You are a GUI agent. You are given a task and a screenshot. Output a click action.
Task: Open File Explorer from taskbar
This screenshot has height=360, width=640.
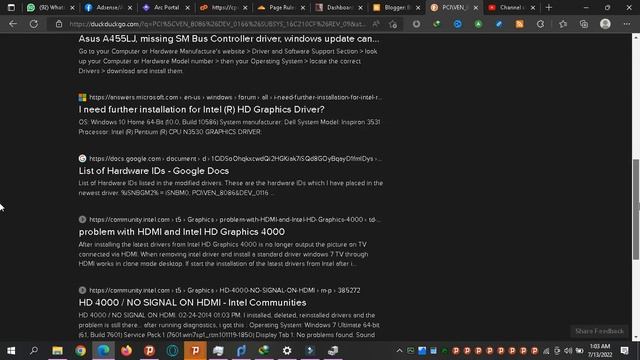point(57,351)
